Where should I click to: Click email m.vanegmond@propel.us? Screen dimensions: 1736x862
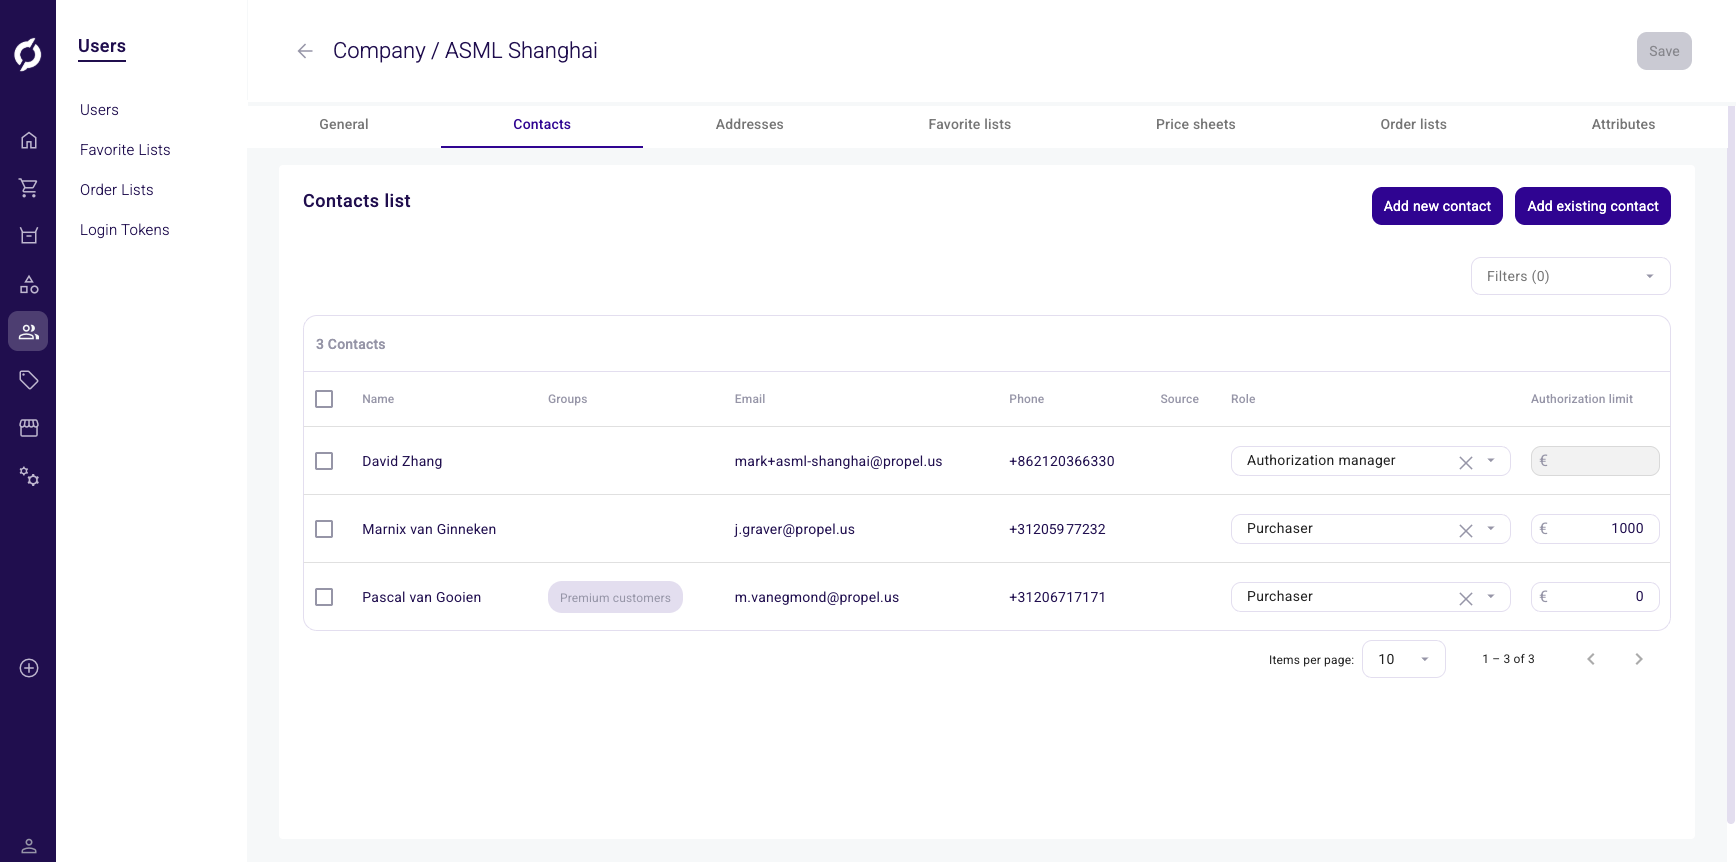816,597
